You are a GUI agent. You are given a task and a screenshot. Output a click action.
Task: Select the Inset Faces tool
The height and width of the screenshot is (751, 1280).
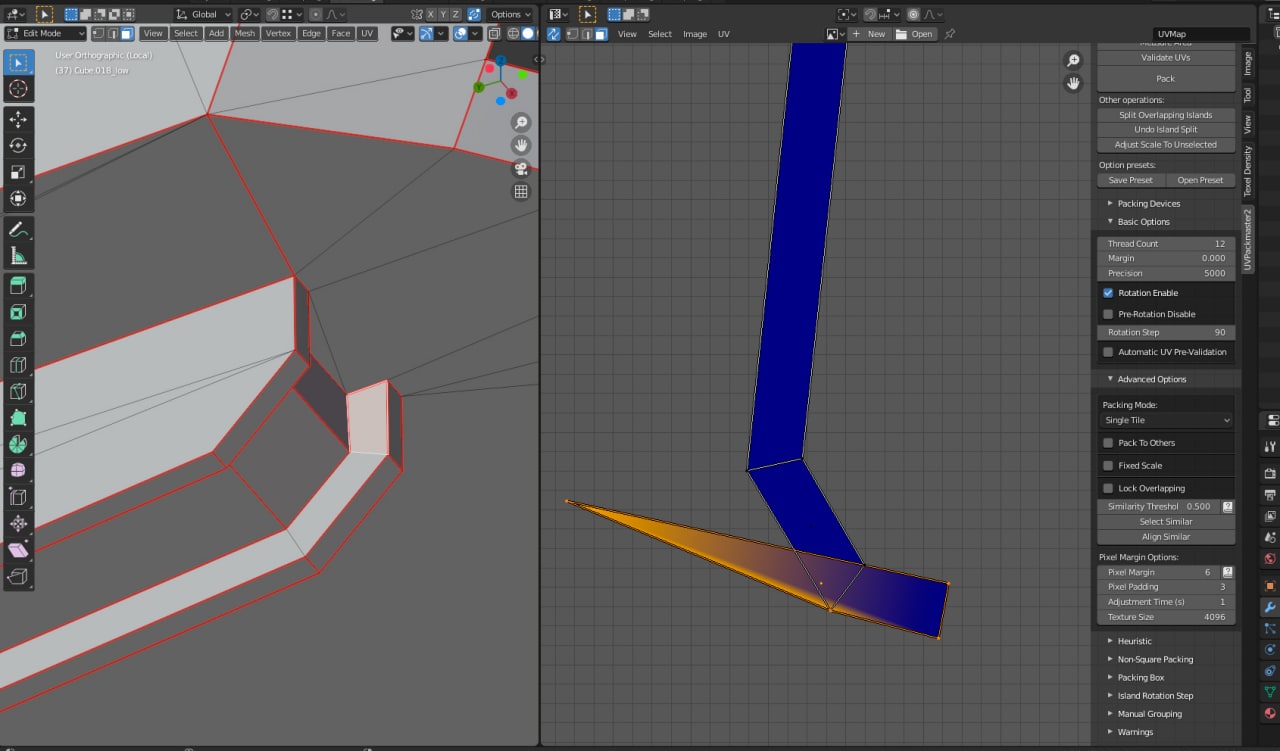pyautogui.click(x=17, y=312)
